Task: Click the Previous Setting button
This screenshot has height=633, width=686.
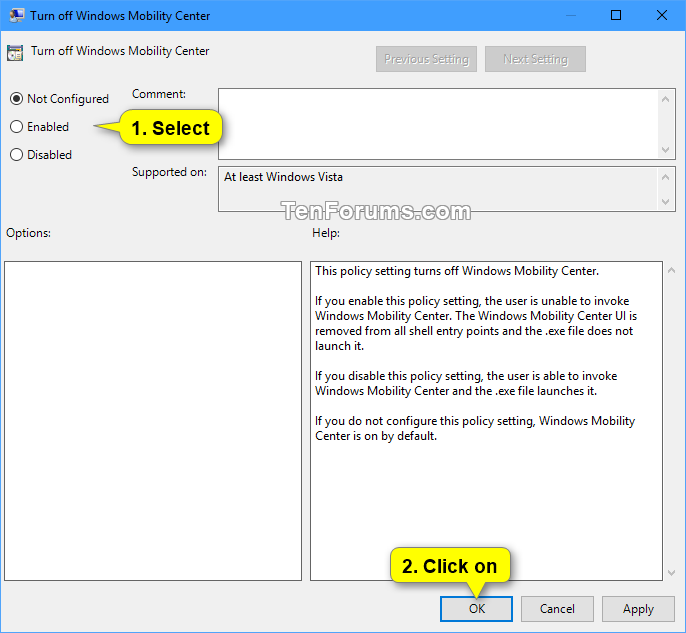Action: coord(426,59)
